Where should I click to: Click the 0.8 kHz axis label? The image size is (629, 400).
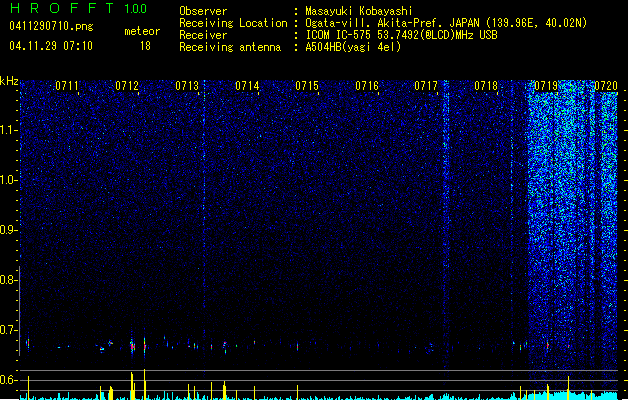pyautogui.click(x=9, y=280)
